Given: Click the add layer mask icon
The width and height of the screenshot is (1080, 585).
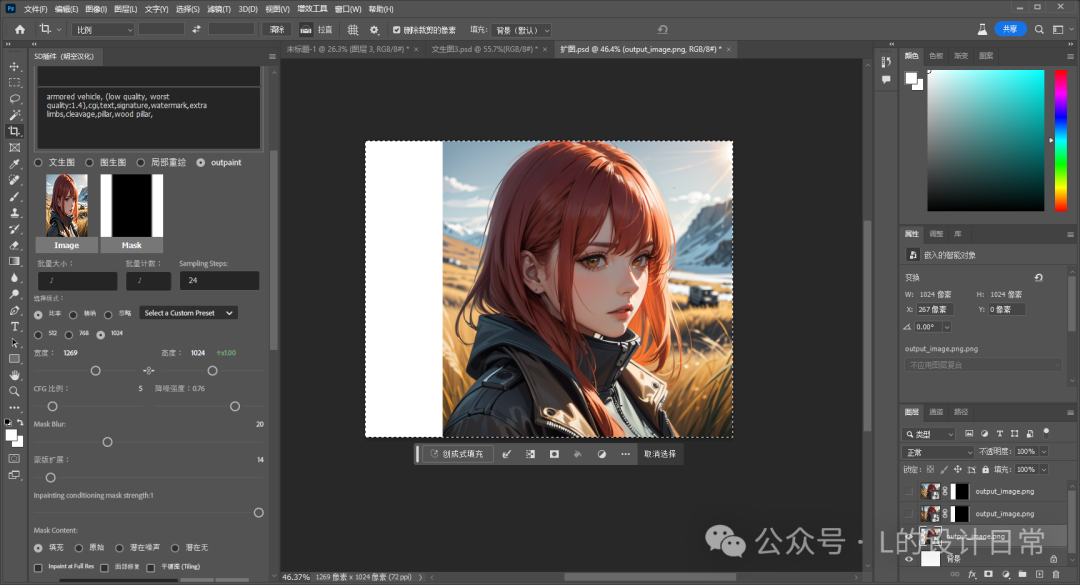Looking at the screenshot, I should coord(988,573).
